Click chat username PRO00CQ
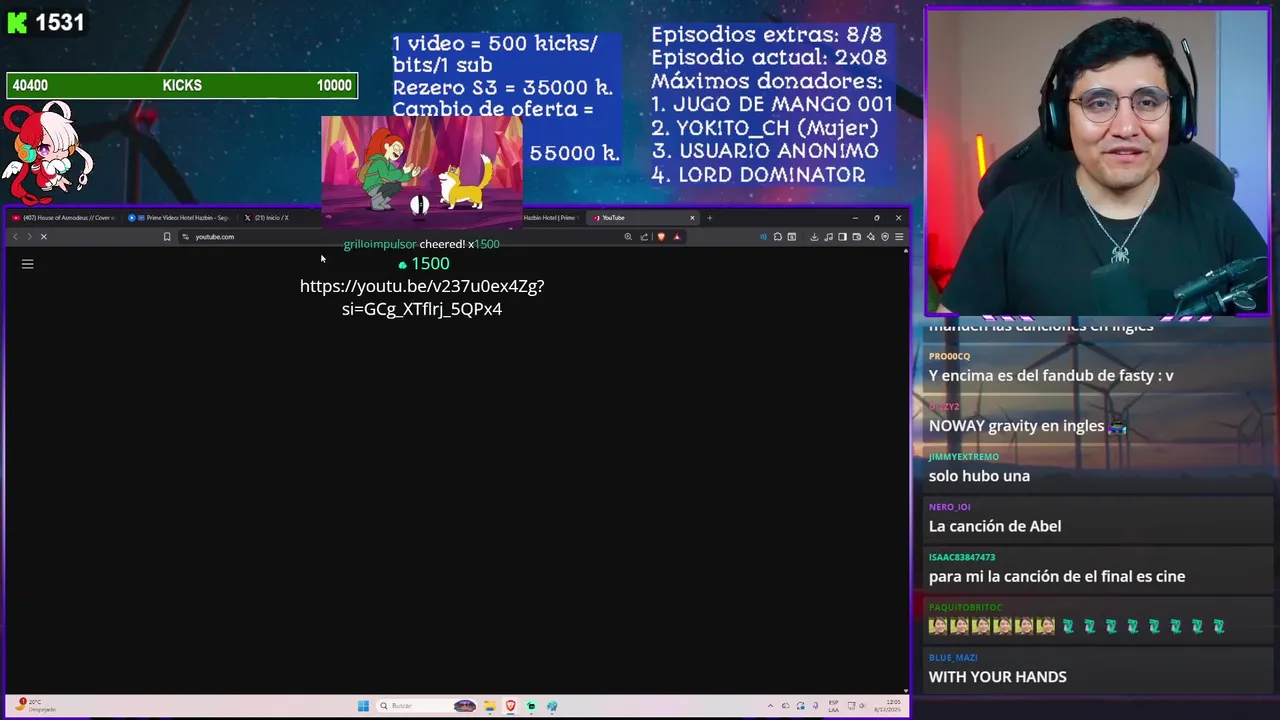1280x720 pixels. (949, 356)
